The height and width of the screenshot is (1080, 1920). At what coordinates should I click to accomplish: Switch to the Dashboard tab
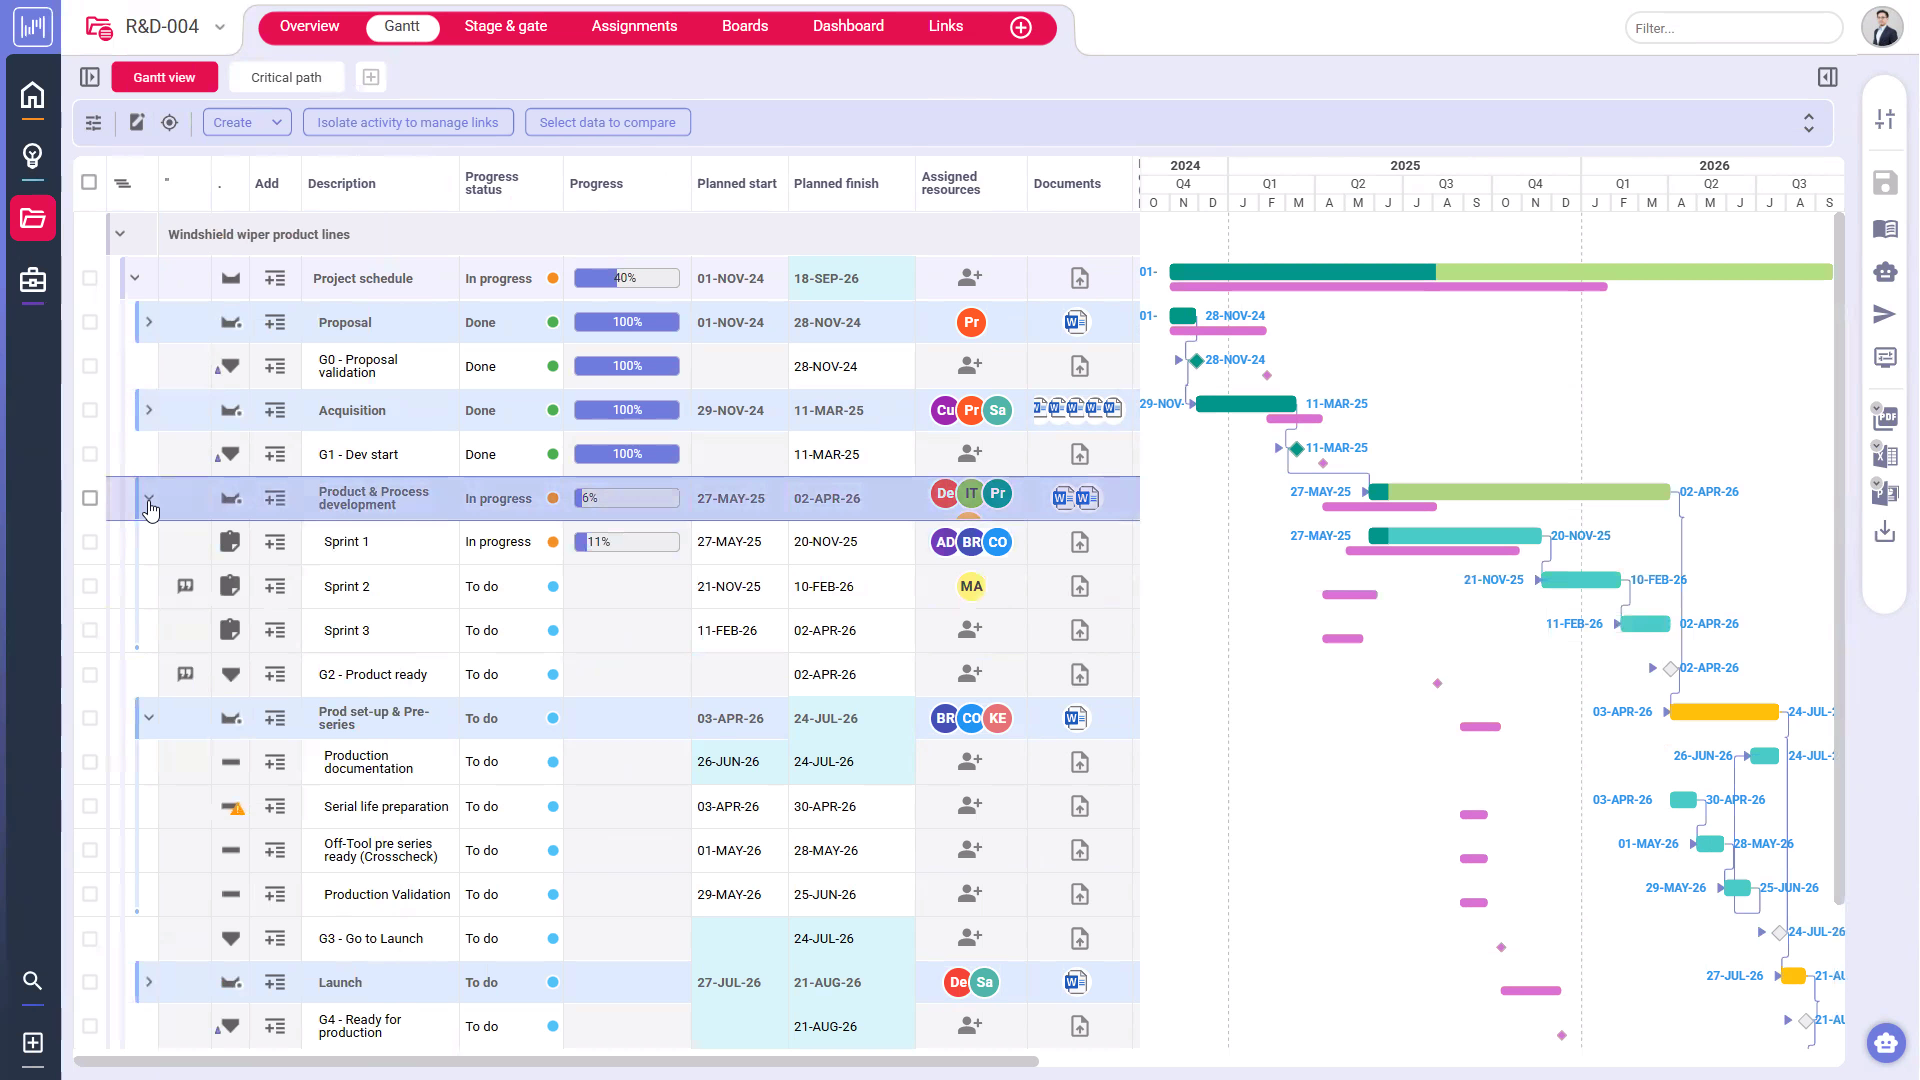tap(848, 26)
